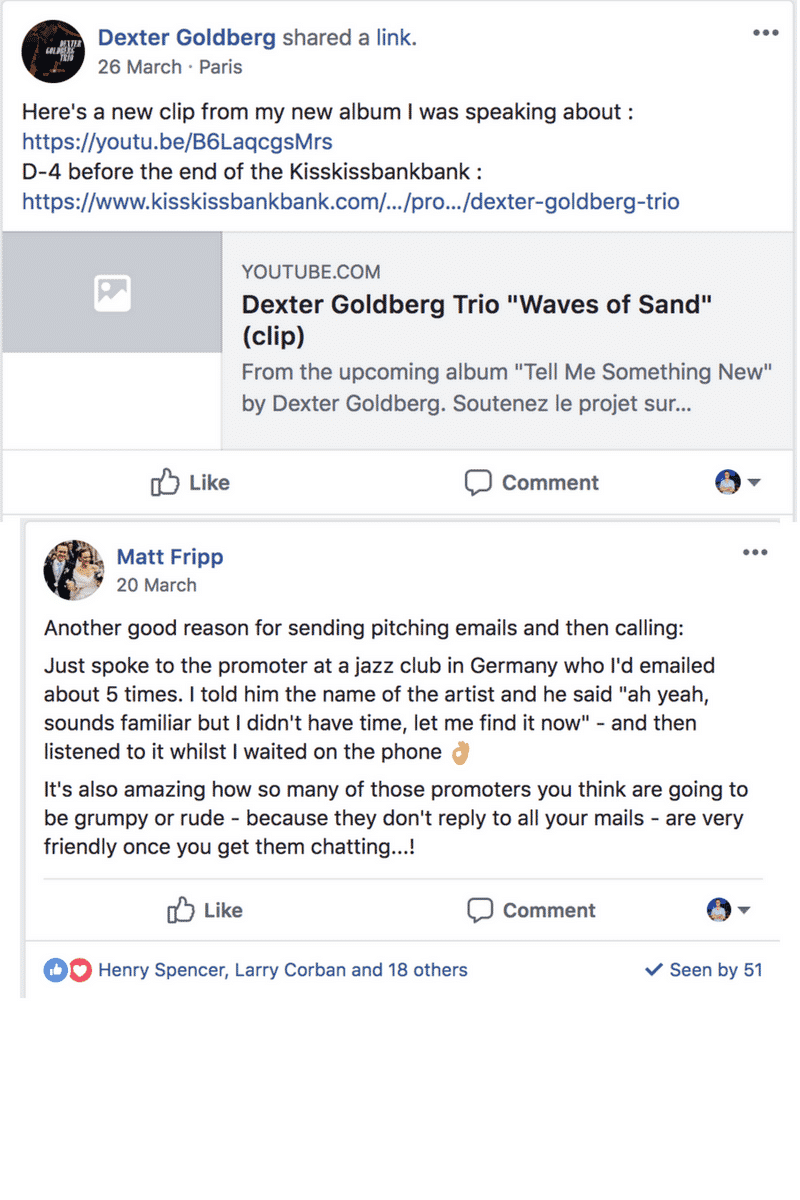Open the three-dots menu on Matt Fripp's post

pos(754,553)
